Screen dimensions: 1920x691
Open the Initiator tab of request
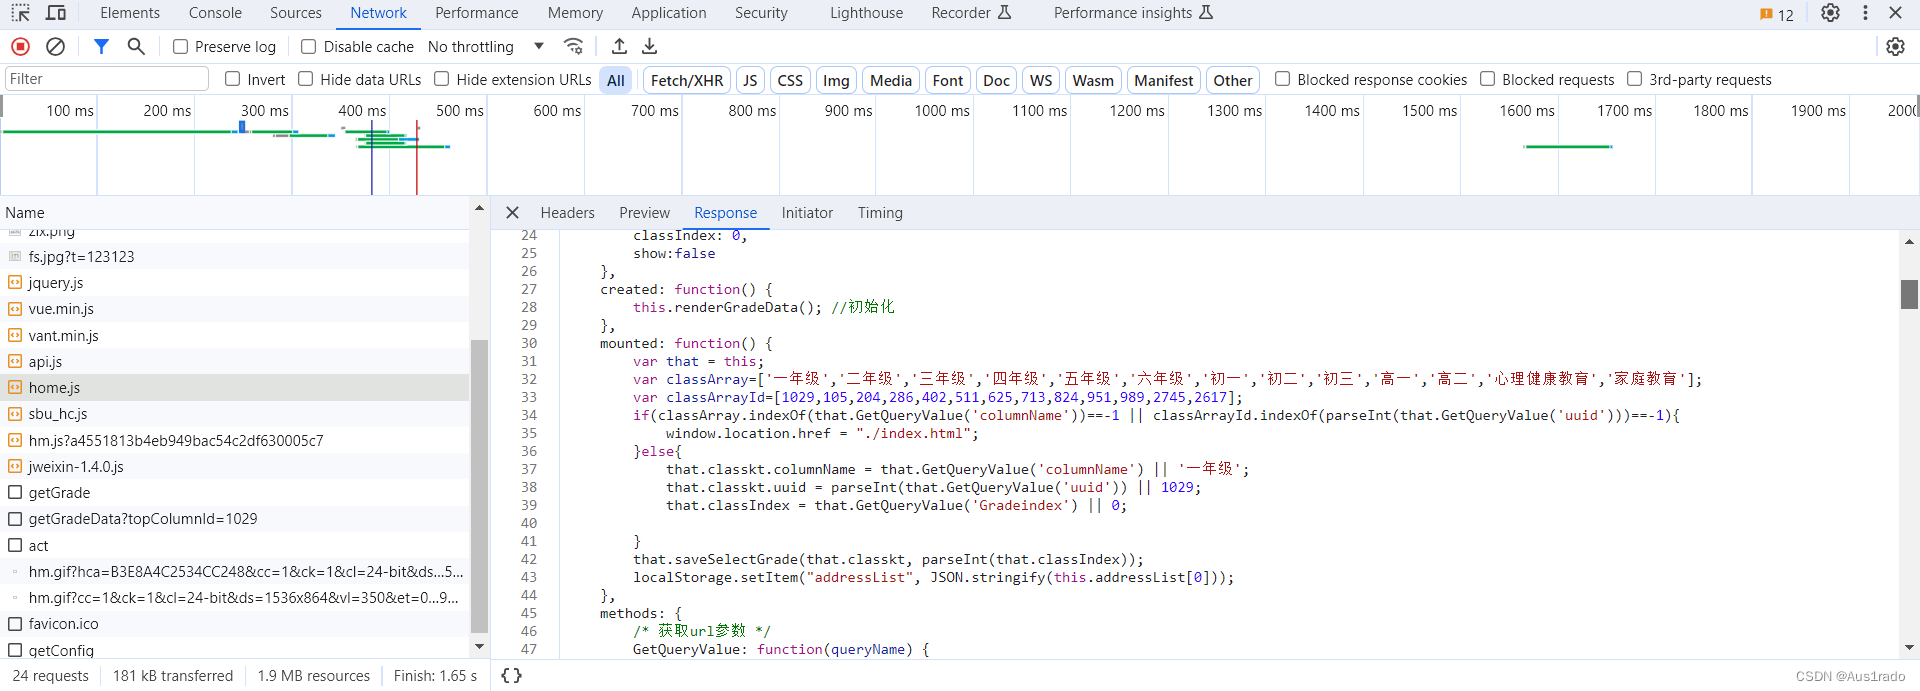(x=807, y=212)
